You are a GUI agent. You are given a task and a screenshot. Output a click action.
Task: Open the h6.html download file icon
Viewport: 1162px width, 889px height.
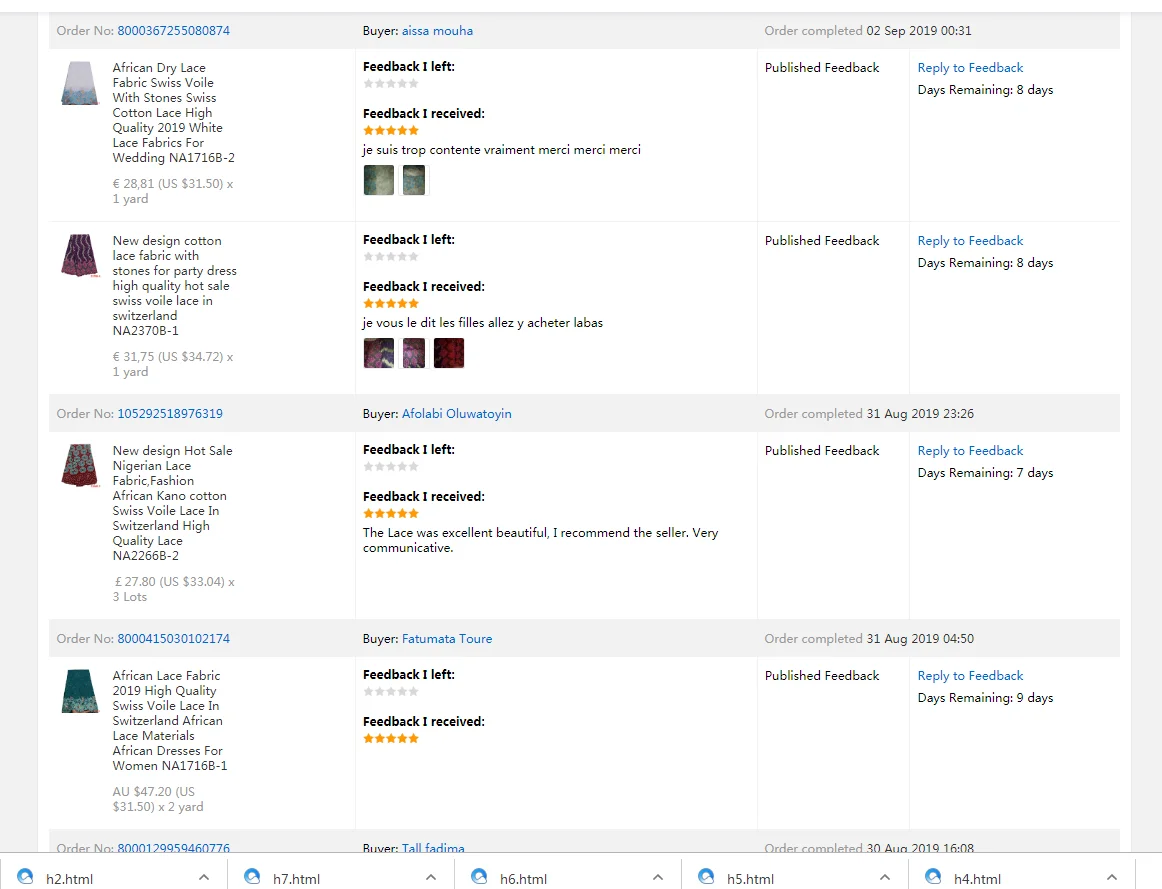tap(480, 877)
